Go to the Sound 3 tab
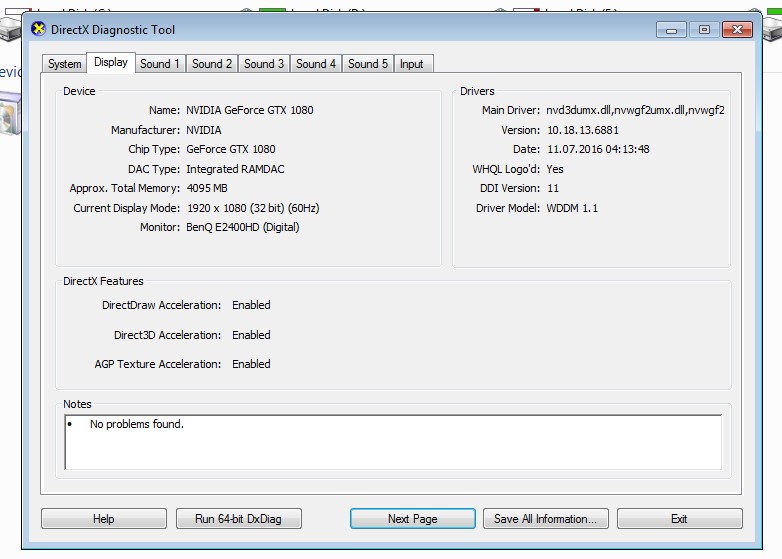This screenshot has height=559, width=782. tap(264, 64)
